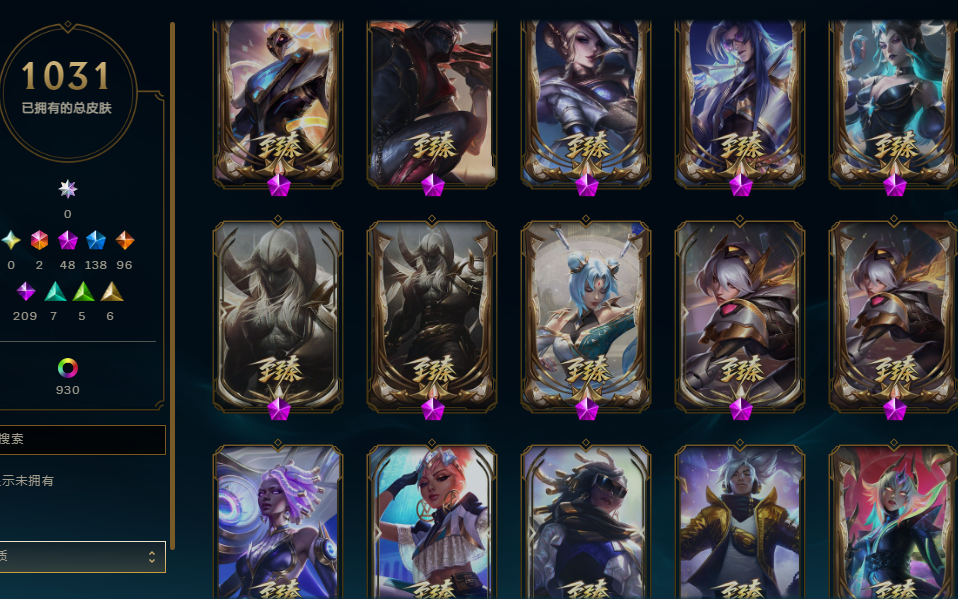Screen dimensions: 958x599
Task: Open the 品质 sort dropdown
Action: [x=82, y=557]
